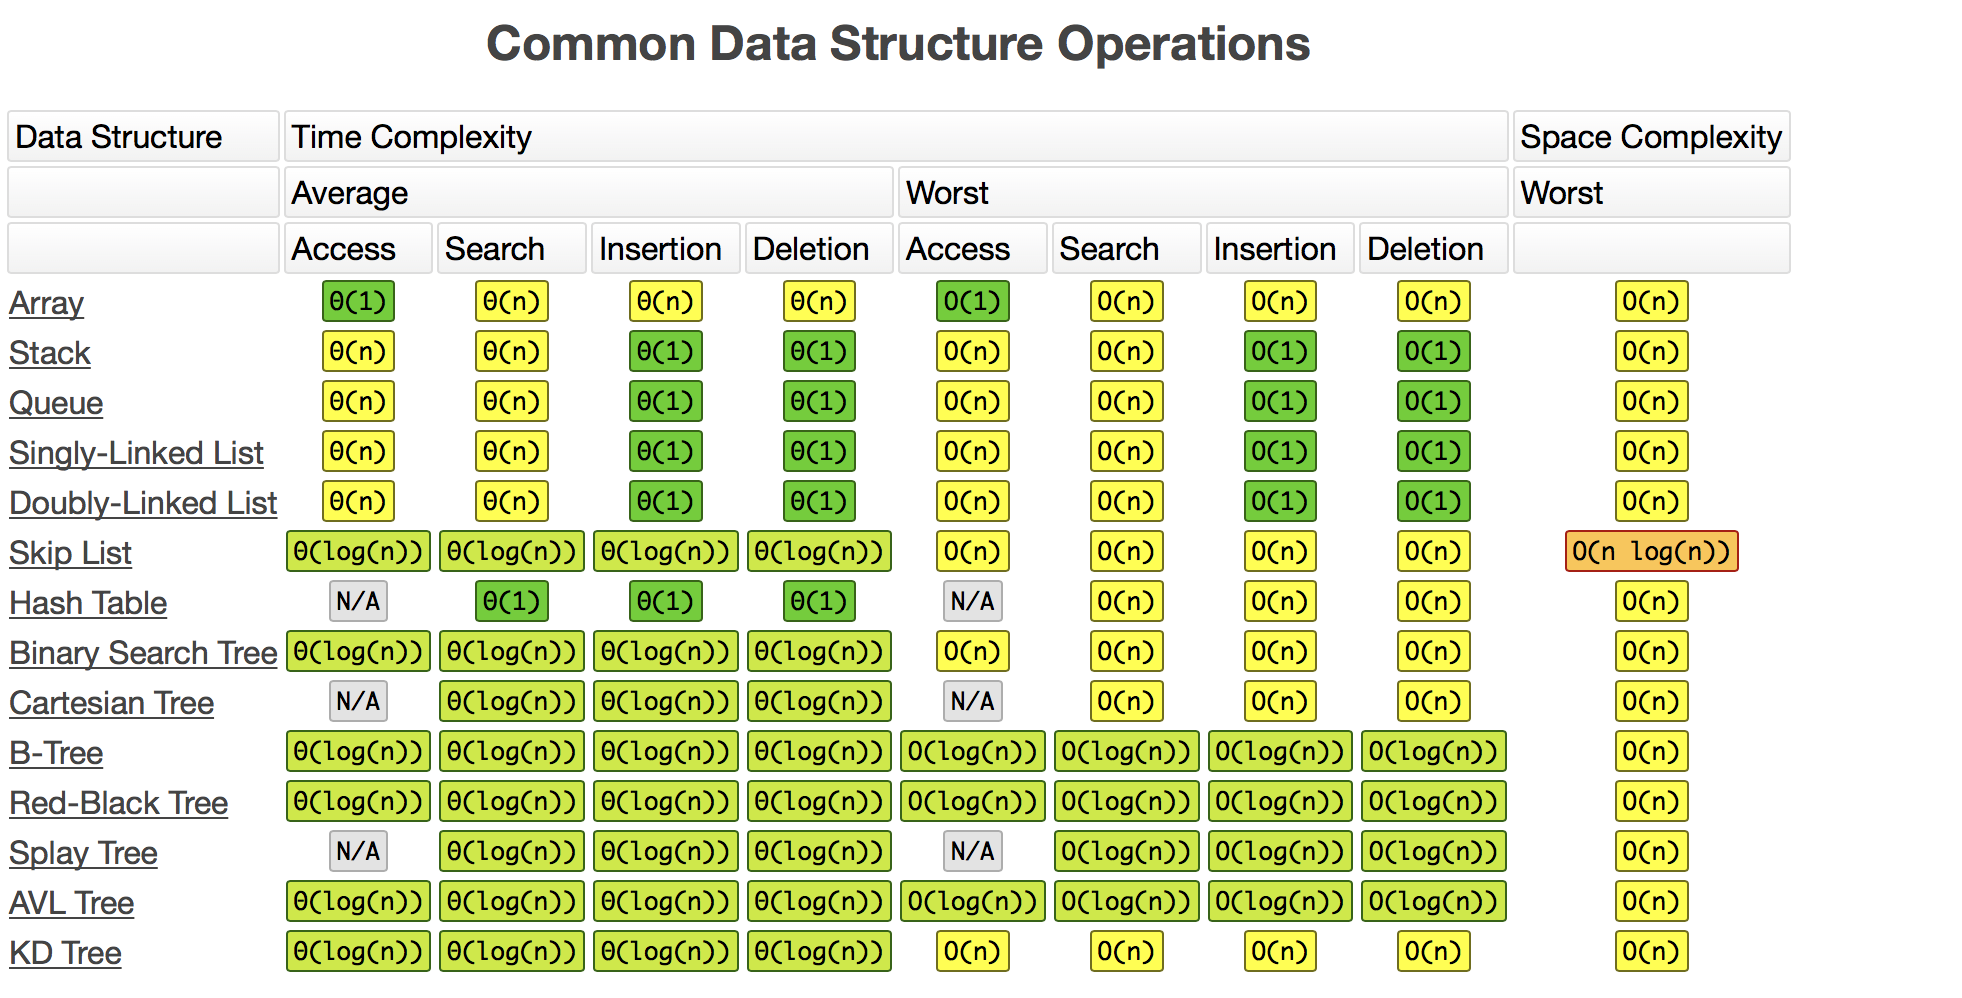This screenshot has width=1962, height=998.
Task: Open the Doubly-Linked List link
Action: [143, 503]
